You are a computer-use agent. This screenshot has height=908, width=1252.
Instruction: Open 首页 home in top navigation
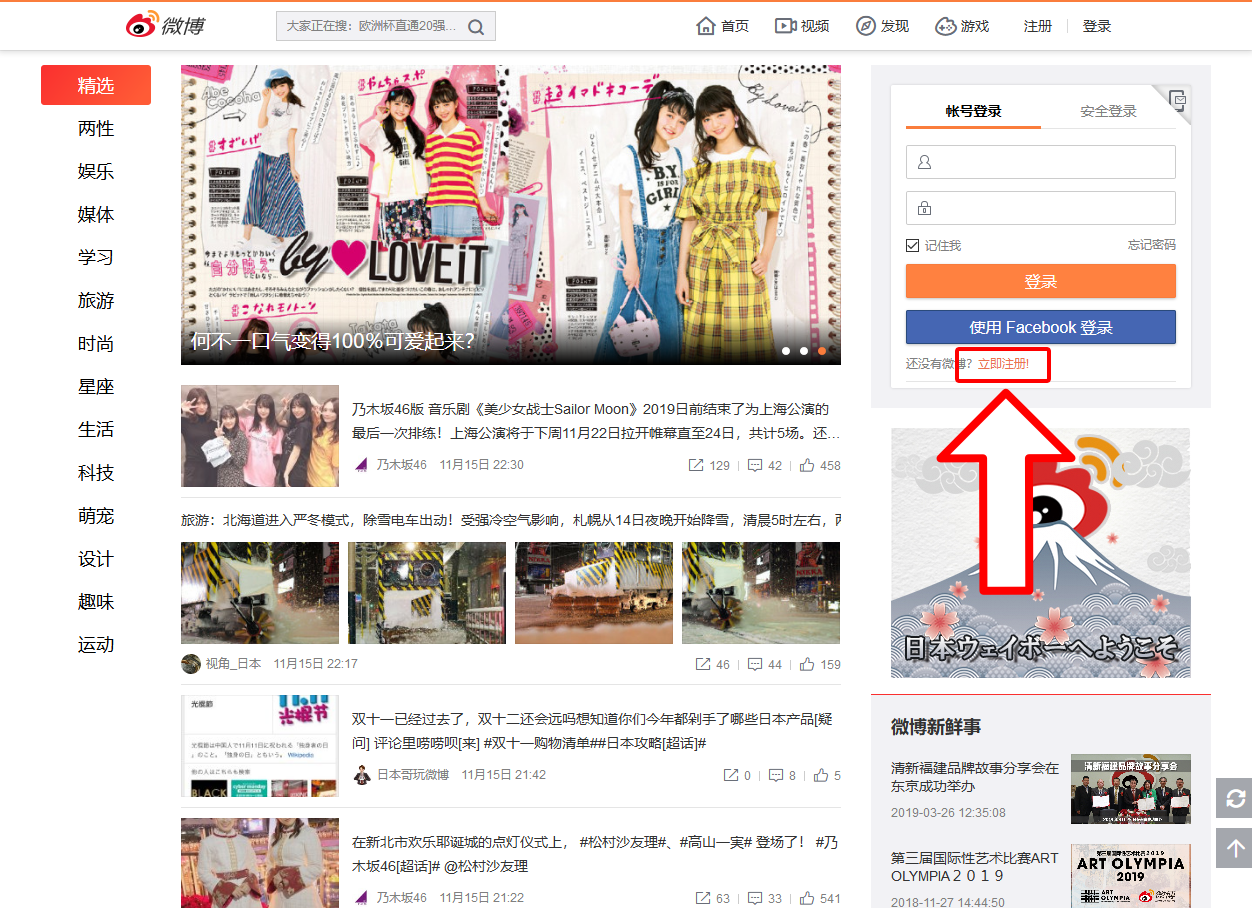coord(722,26)
